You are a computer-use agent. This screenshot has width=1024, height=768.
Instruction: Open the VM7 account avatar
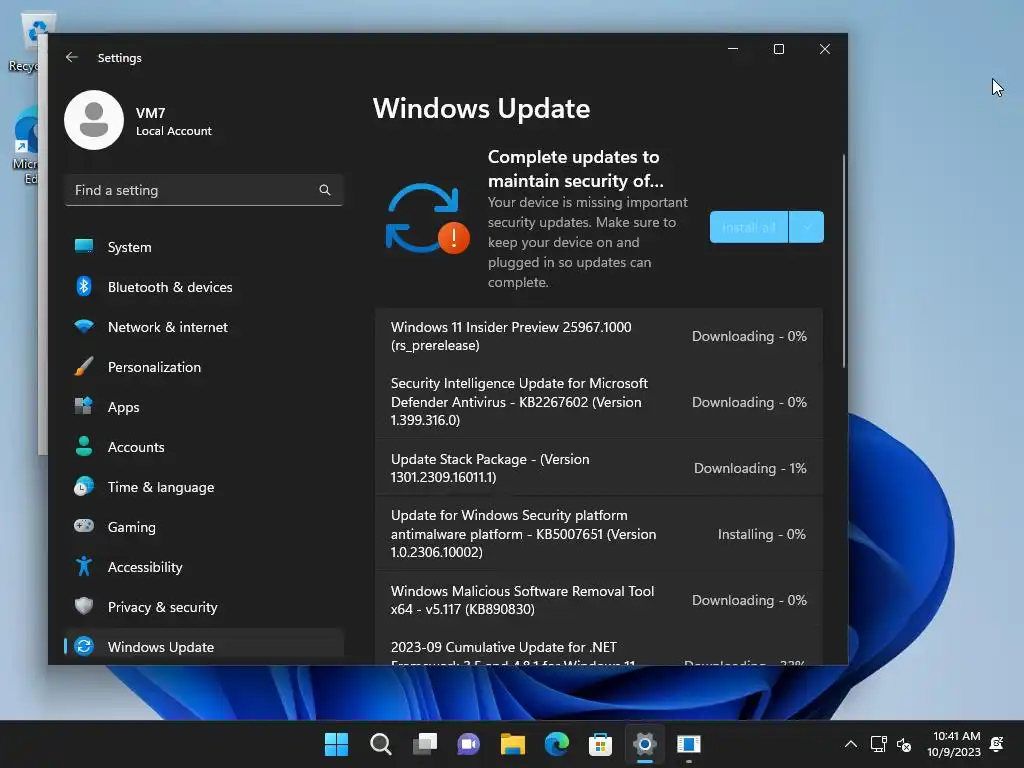[94, 120]
